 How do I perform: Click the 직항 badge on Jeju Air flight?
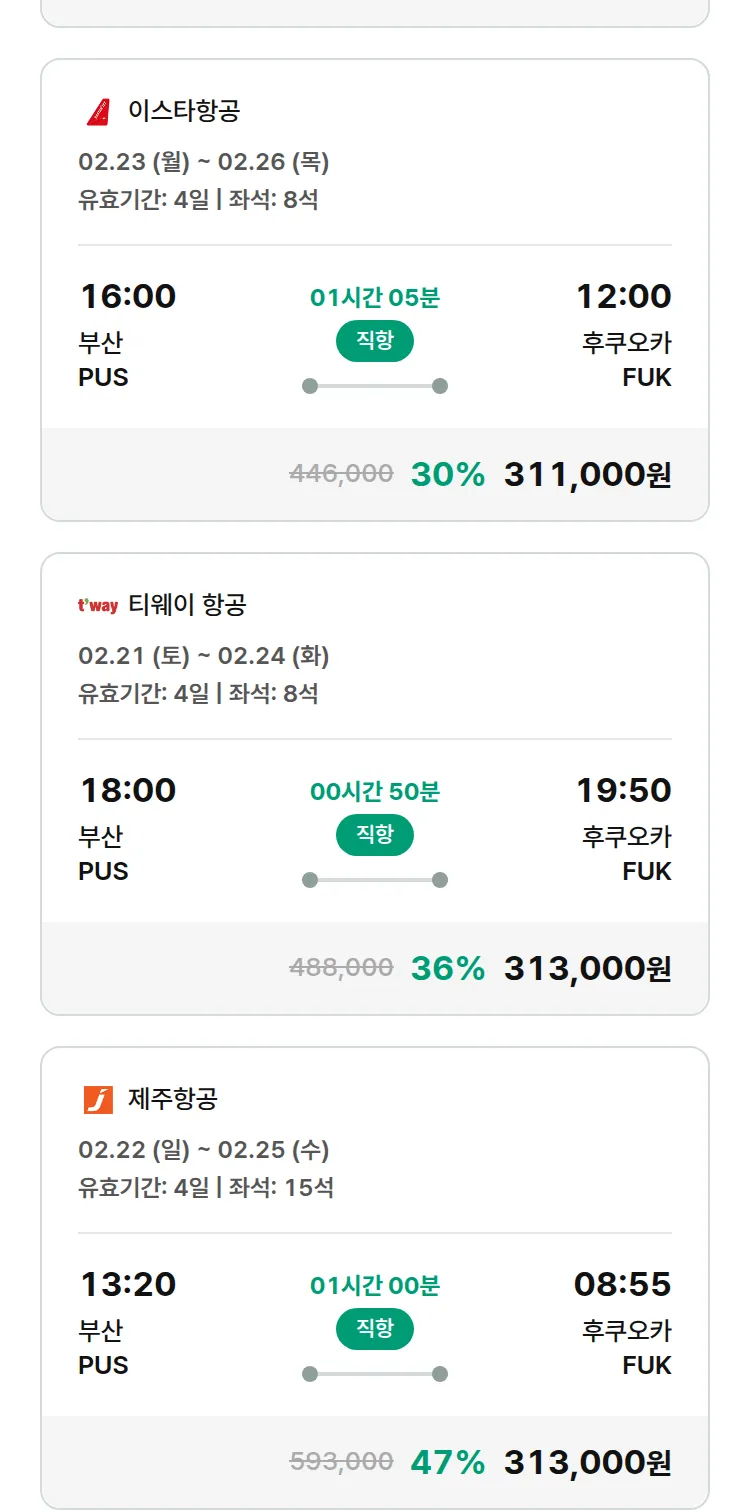click(375, 1329)
